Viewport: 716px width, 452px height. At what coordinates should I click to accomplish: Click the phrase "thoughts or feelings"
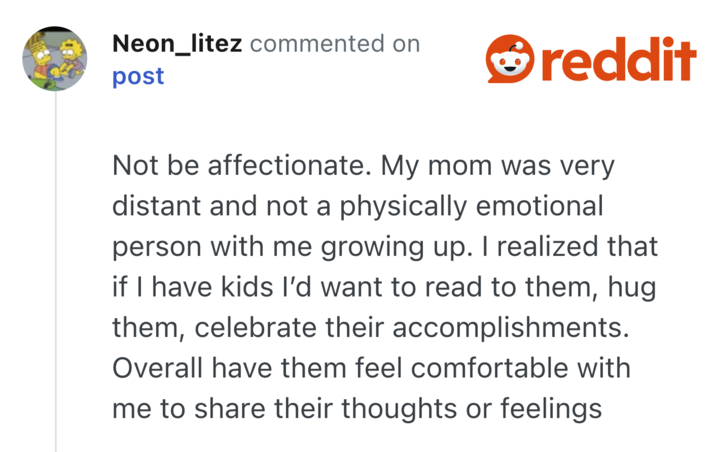point(472,410)
